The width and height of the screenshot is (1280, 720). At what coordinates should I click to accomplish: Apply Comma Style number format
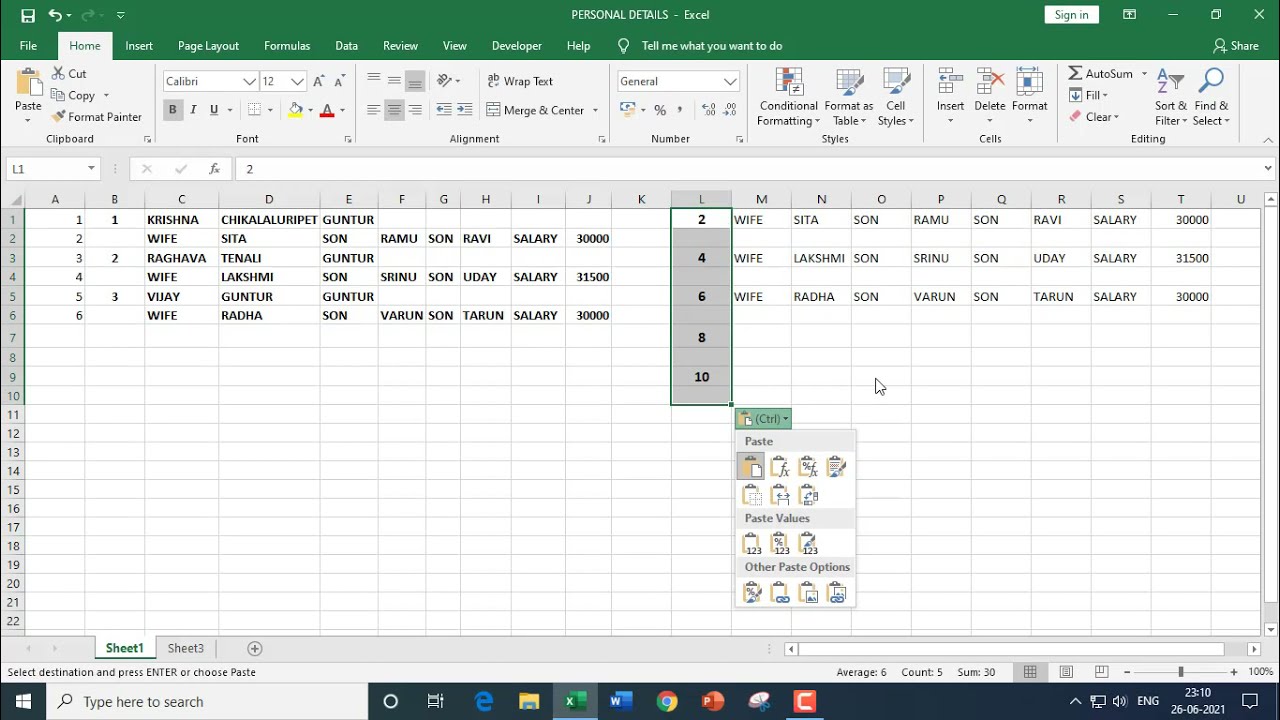pos(680,110)
